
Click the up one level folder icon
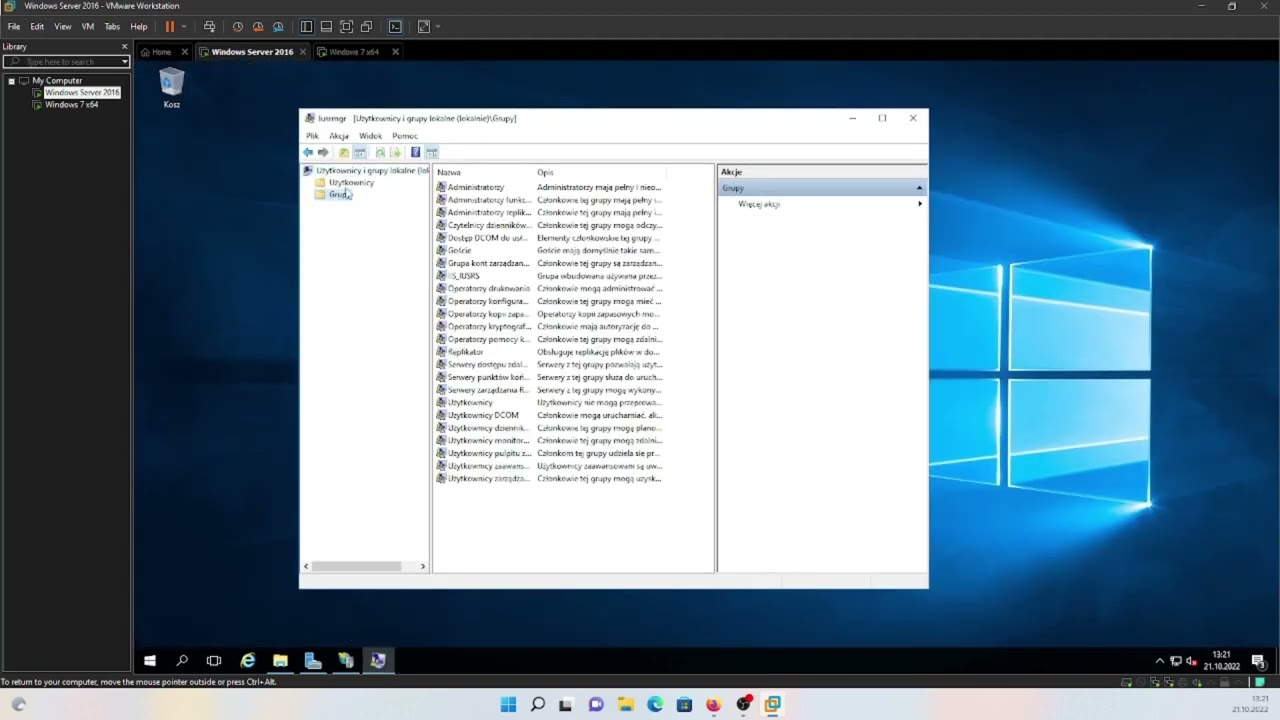click(x=344, y=152)
